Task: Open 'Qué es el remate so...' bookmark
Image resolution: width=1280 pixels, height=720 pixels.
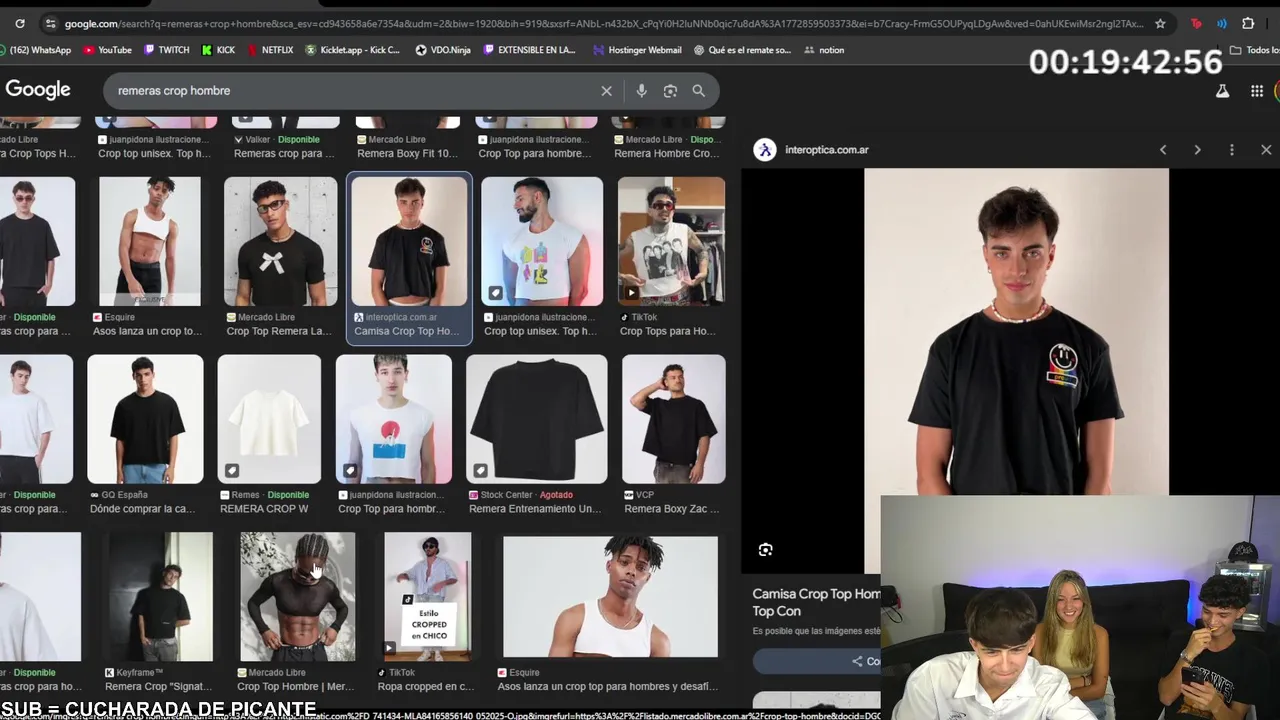Action: [742, 50]
